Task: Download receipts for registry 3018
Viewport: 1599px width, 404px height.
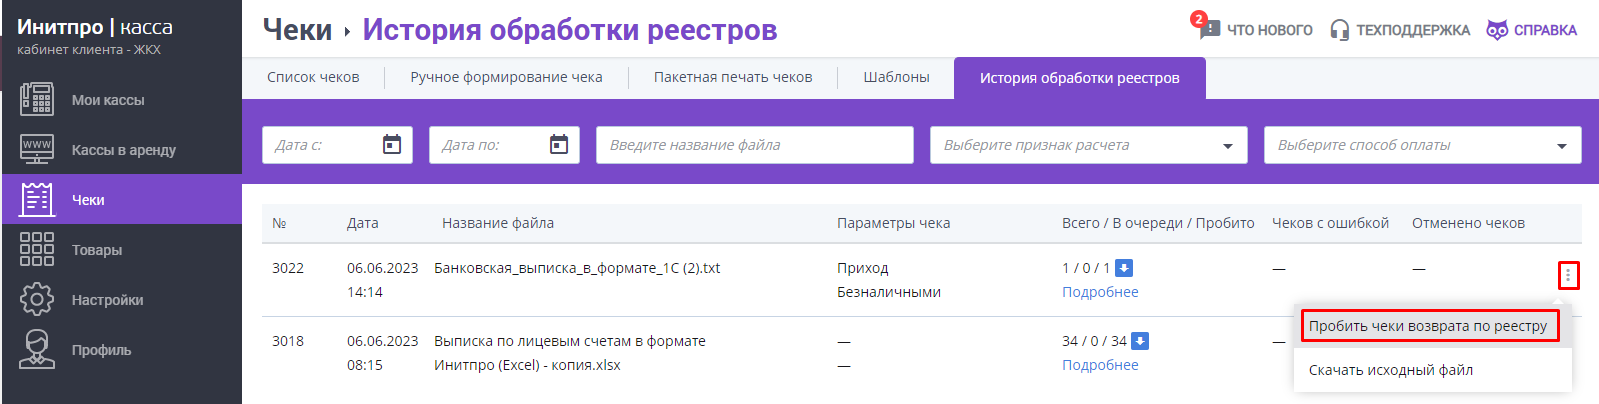Action: 1140,341
